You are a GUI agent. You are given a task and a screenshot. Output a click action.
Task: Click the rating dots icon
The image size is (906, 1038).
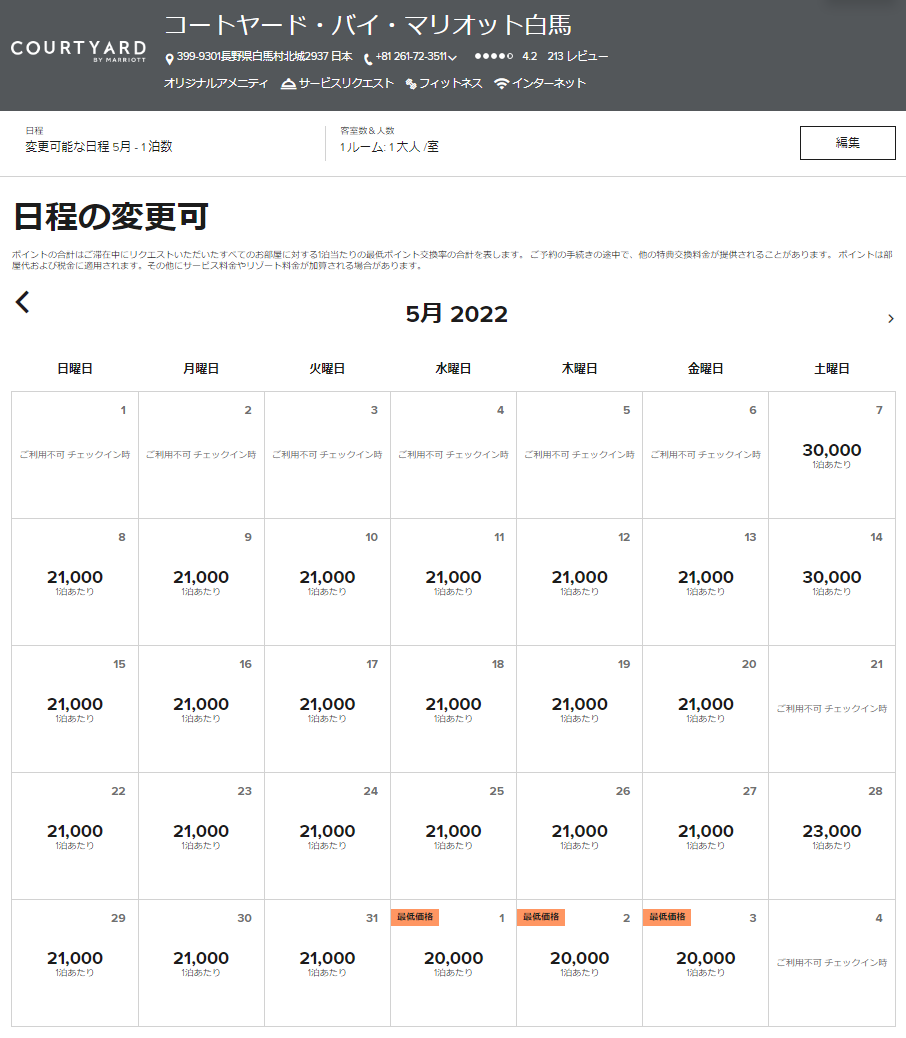pyautogui.click(x=493, y=57)
